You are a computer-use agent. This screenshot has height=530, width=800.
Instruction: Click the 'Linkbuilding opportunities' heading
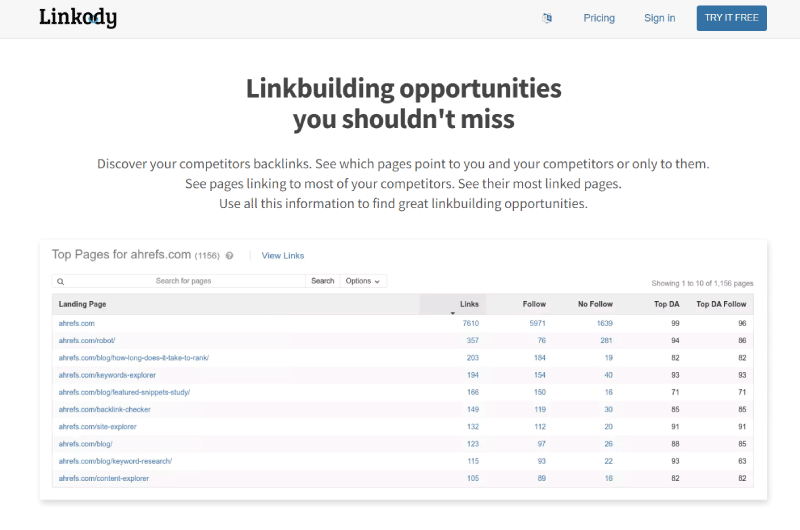tap(404, 88)
